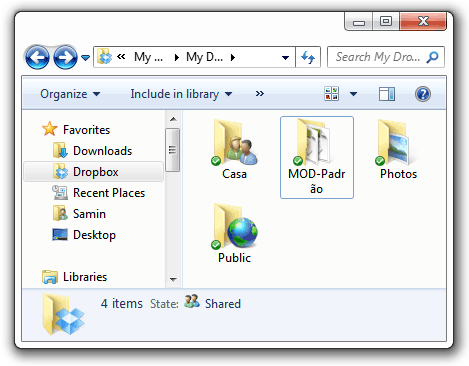
Task: Click the navigation pane scroll down arrow
Action: coord(173,279)
